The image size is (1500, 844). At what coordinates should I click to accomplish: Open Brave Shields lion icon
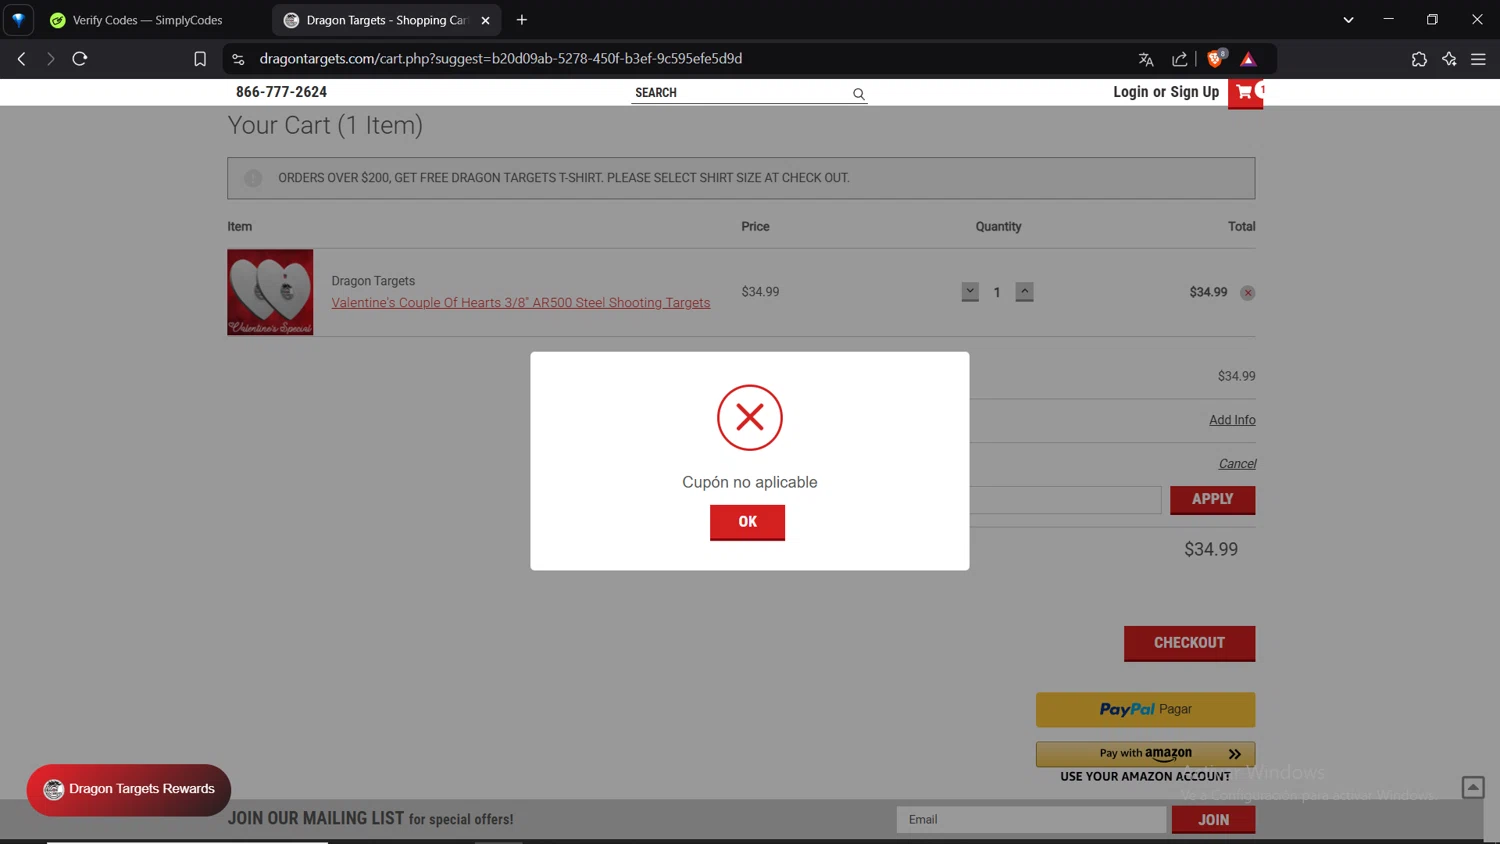1215,59
